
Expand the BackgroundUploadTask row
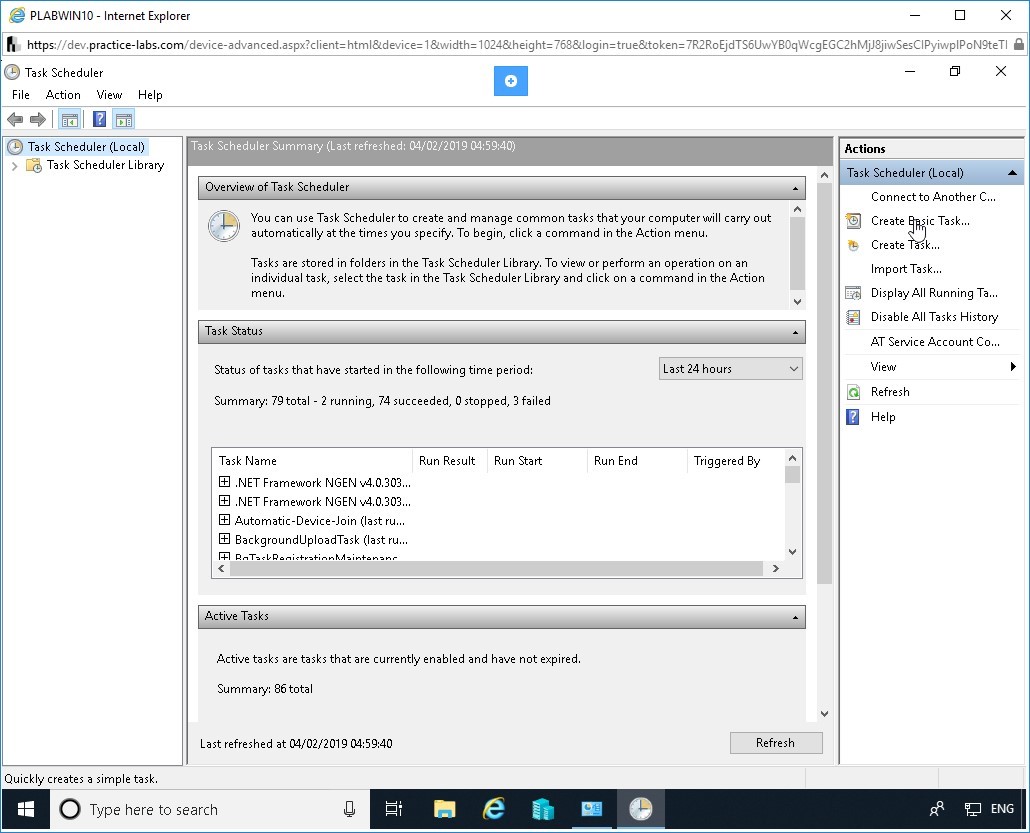pos(225,539)
